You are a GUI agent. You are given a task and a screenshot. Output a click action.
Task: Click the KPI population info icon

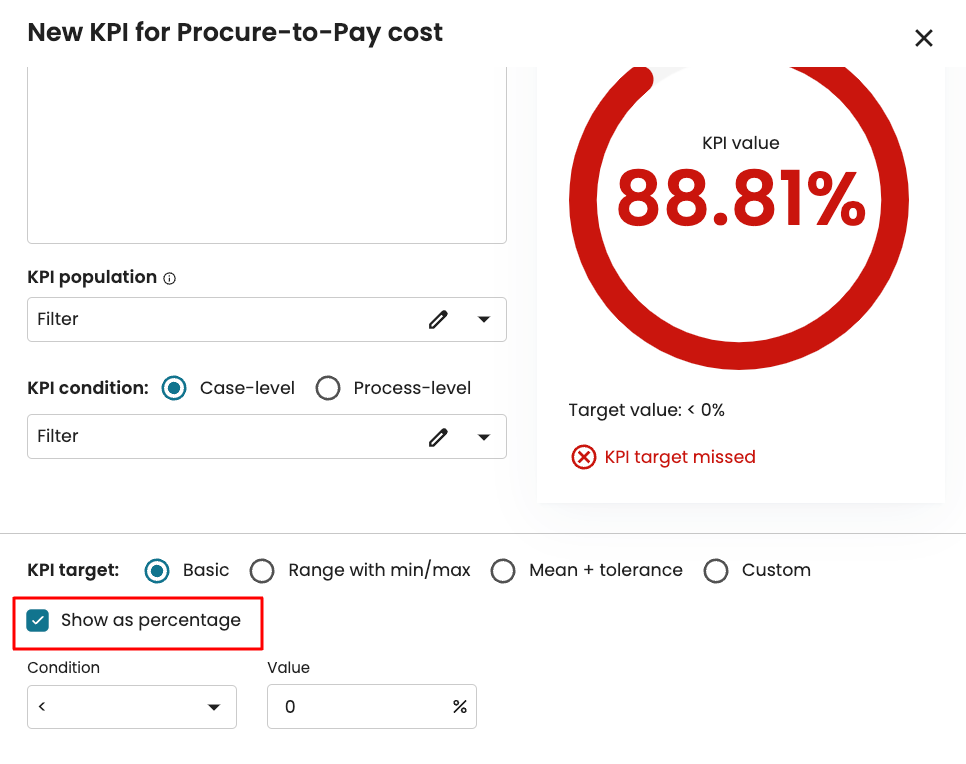coord(169,279)
